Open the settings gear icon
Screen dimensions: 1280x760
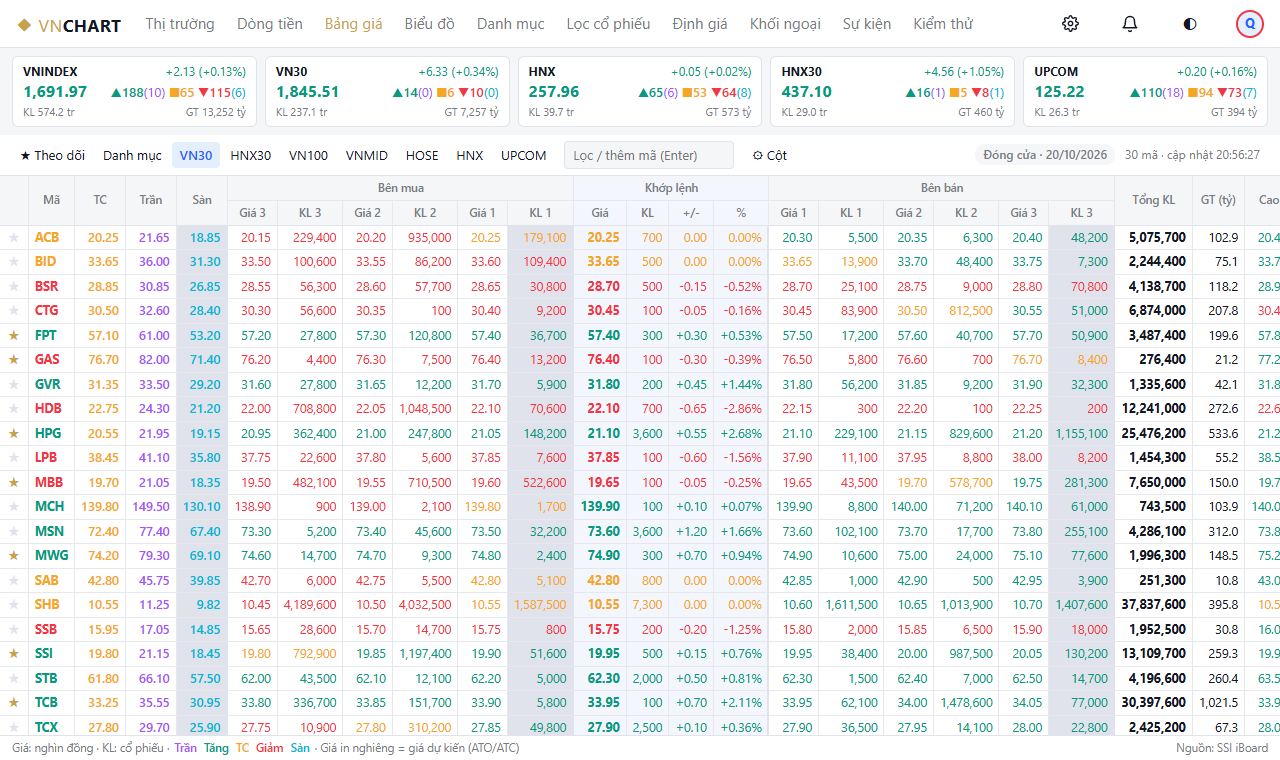tap(1070, 24)
